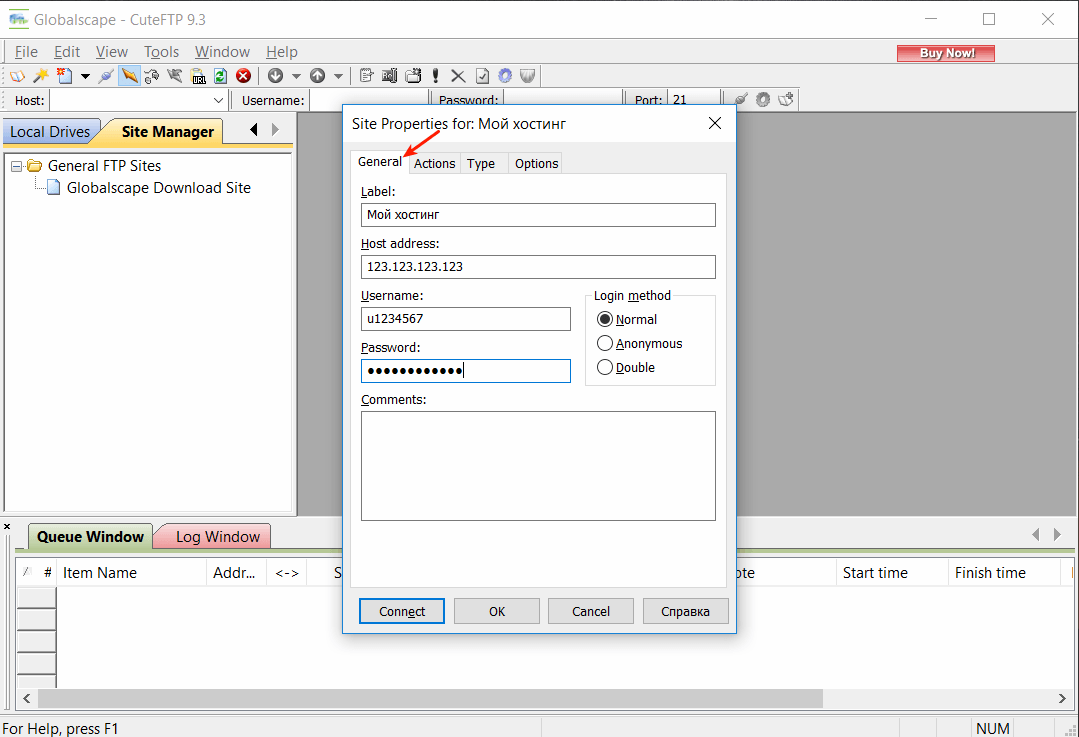1079x737 pixels.
Task: Click Host address field 123.123.123.123
Action: pos(538,267)
